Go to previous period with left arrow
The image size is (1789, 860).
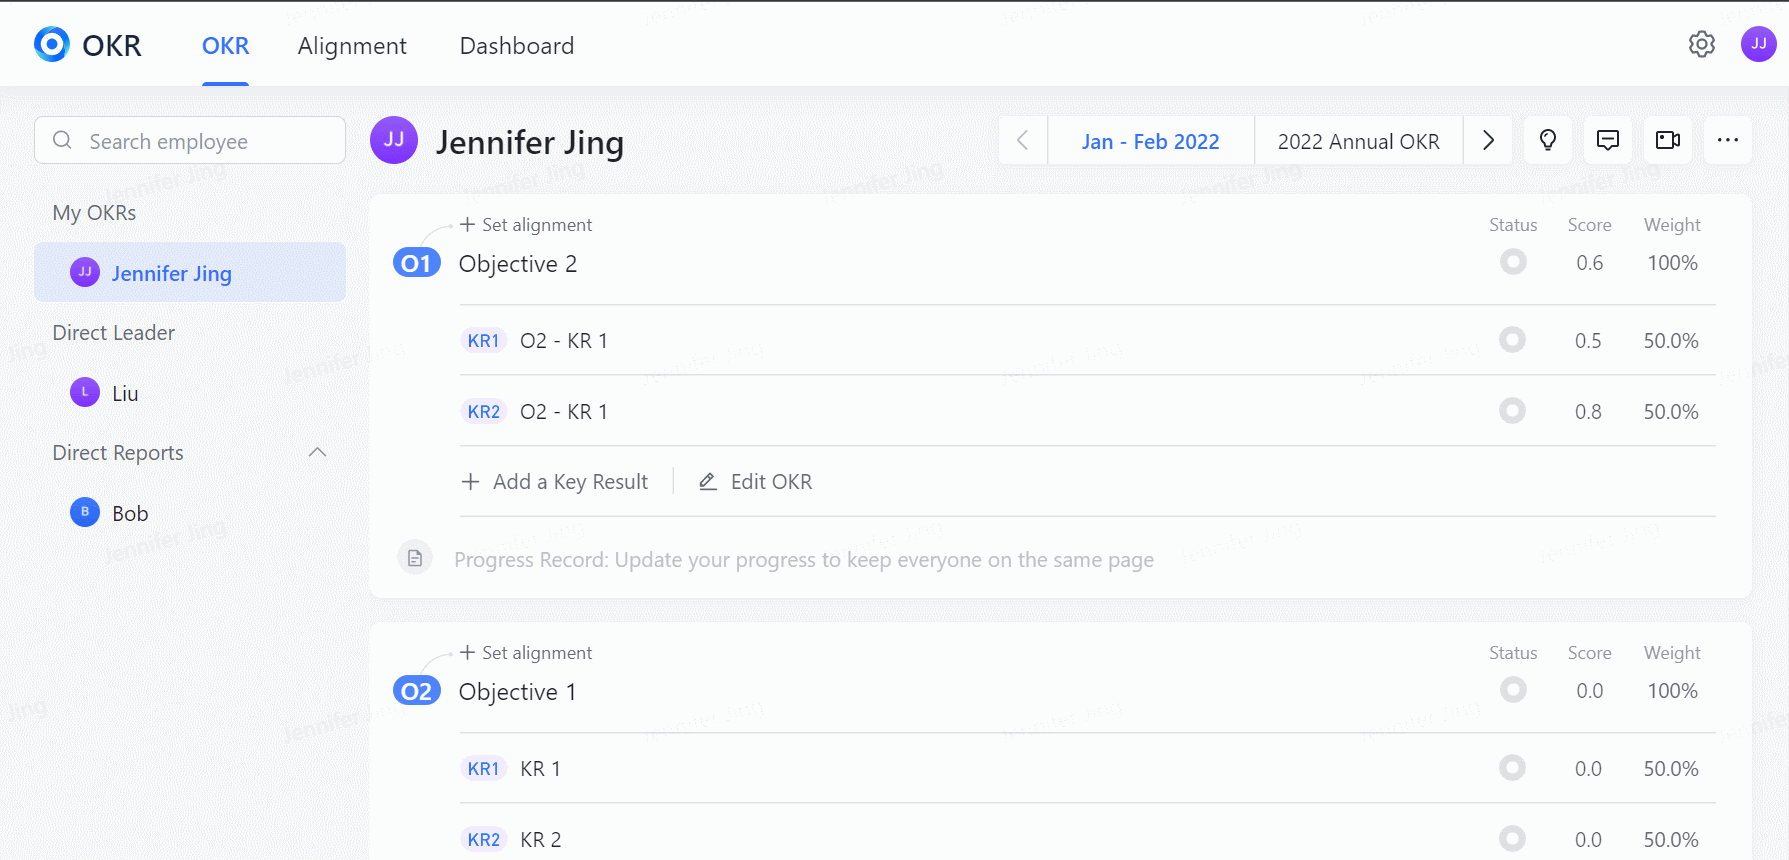pos(1022,141)
